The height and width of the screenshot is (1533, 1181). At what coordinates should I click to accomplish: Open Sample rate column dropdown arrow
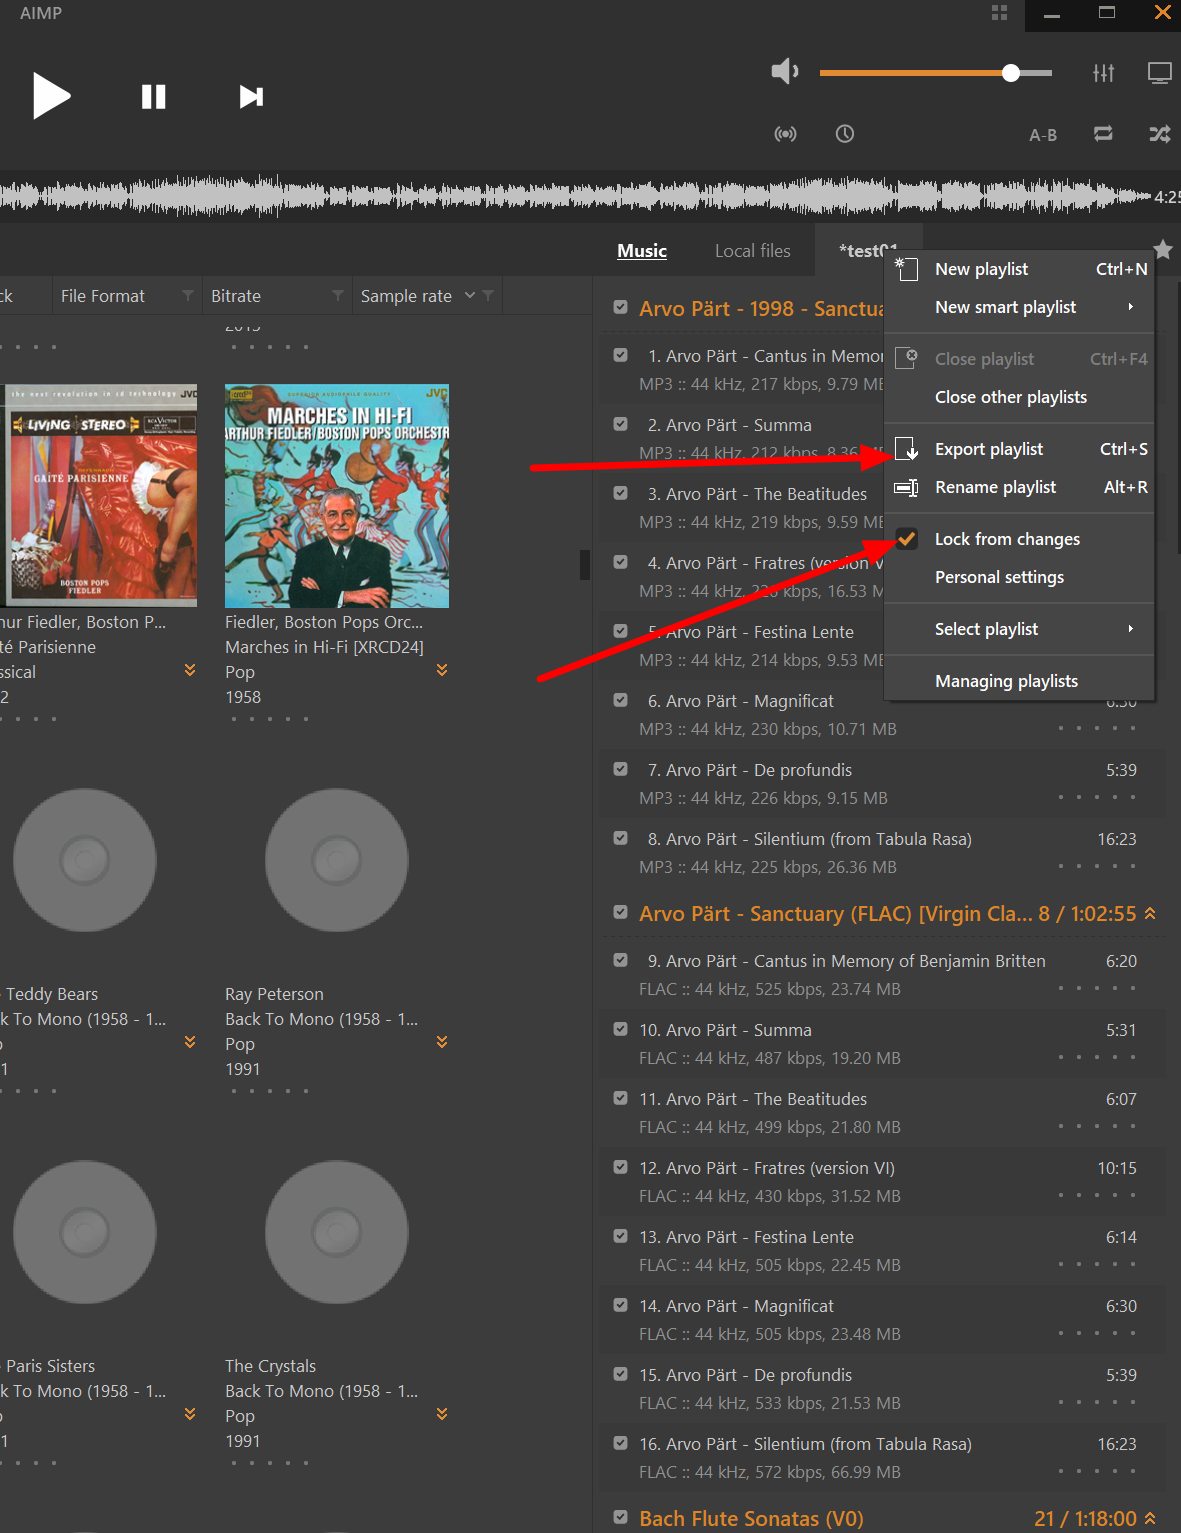pyautogui.click(x=469, y=296)
